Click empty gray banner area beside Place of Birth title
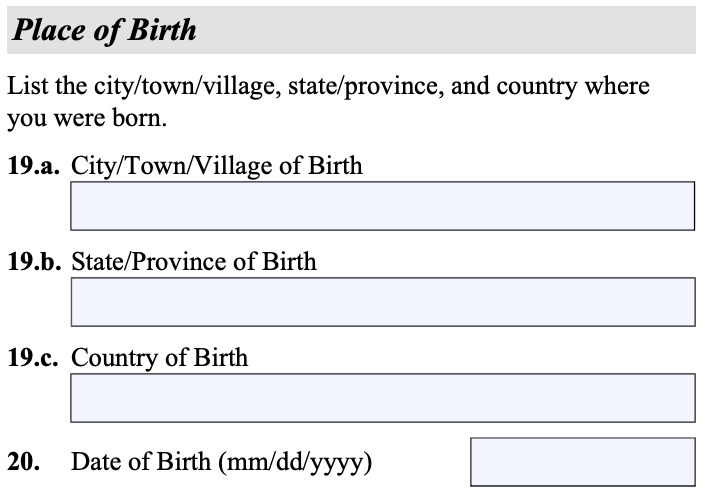708x496 pixels. click(x=450, y=30)
